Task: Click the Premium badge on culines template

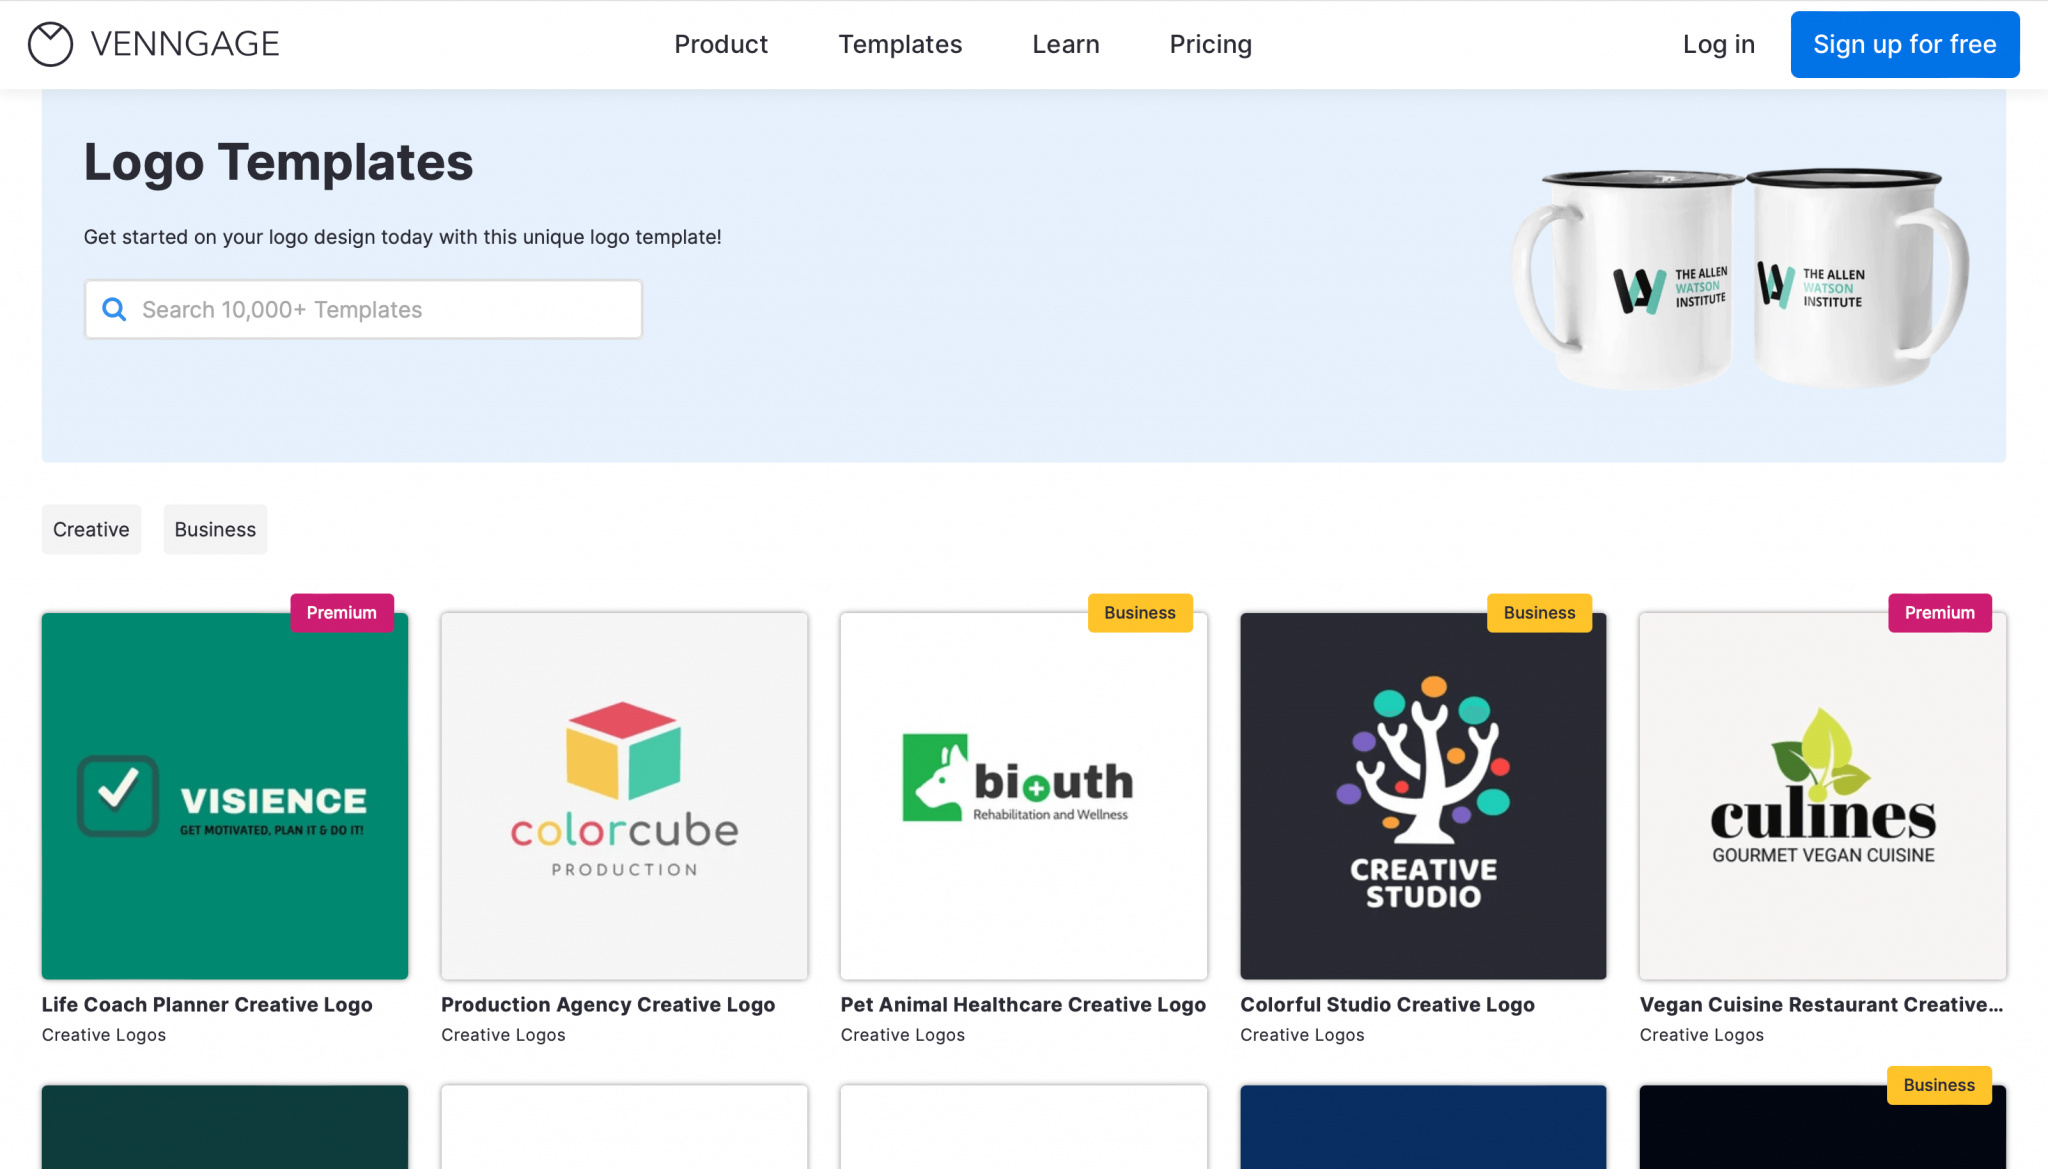Action: tap(1940, 612)
